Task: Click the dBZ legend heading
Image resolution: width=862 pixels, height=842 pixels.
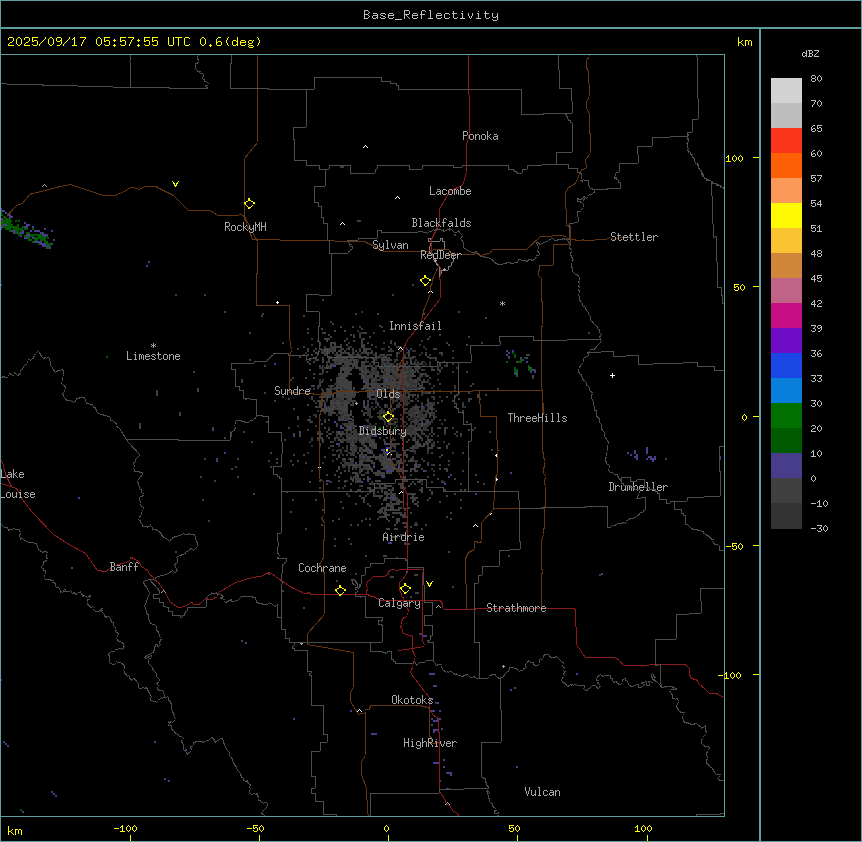Action: click(811, 53)
